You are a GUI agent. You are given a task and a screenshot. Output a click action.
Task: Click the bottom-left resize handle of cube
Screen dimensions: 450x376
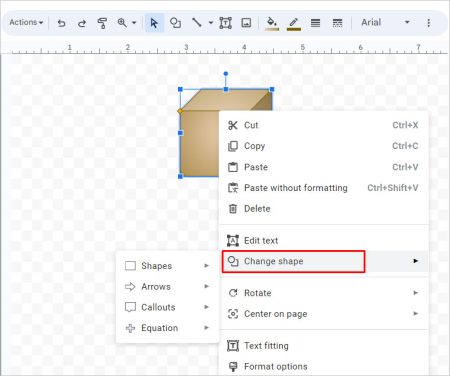(x=180, y=176)
